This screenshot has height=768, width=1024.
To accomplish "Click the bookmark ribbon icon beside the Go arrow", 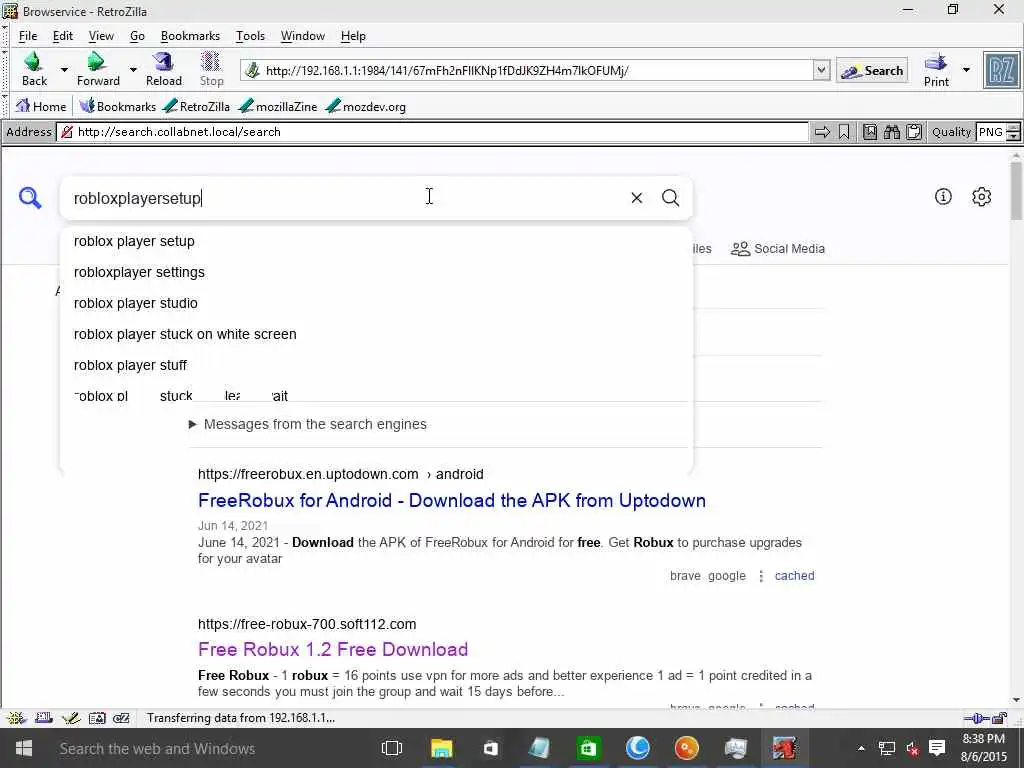I will pos(844,132).
